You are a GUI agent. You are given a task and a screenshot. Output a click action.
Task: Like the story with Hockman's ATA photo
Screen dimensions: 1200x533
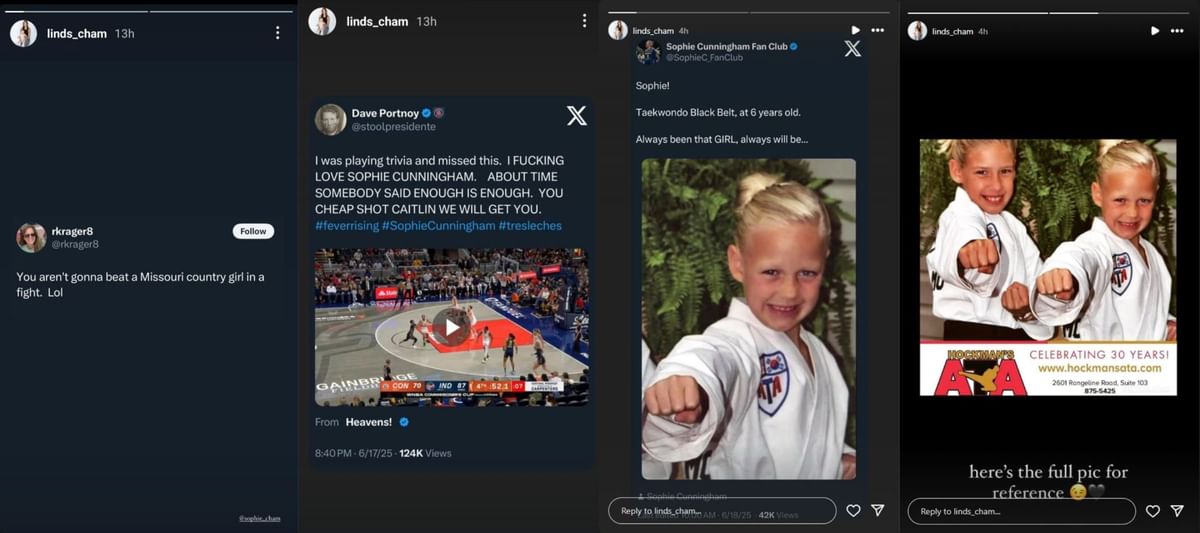[1152, 511]
